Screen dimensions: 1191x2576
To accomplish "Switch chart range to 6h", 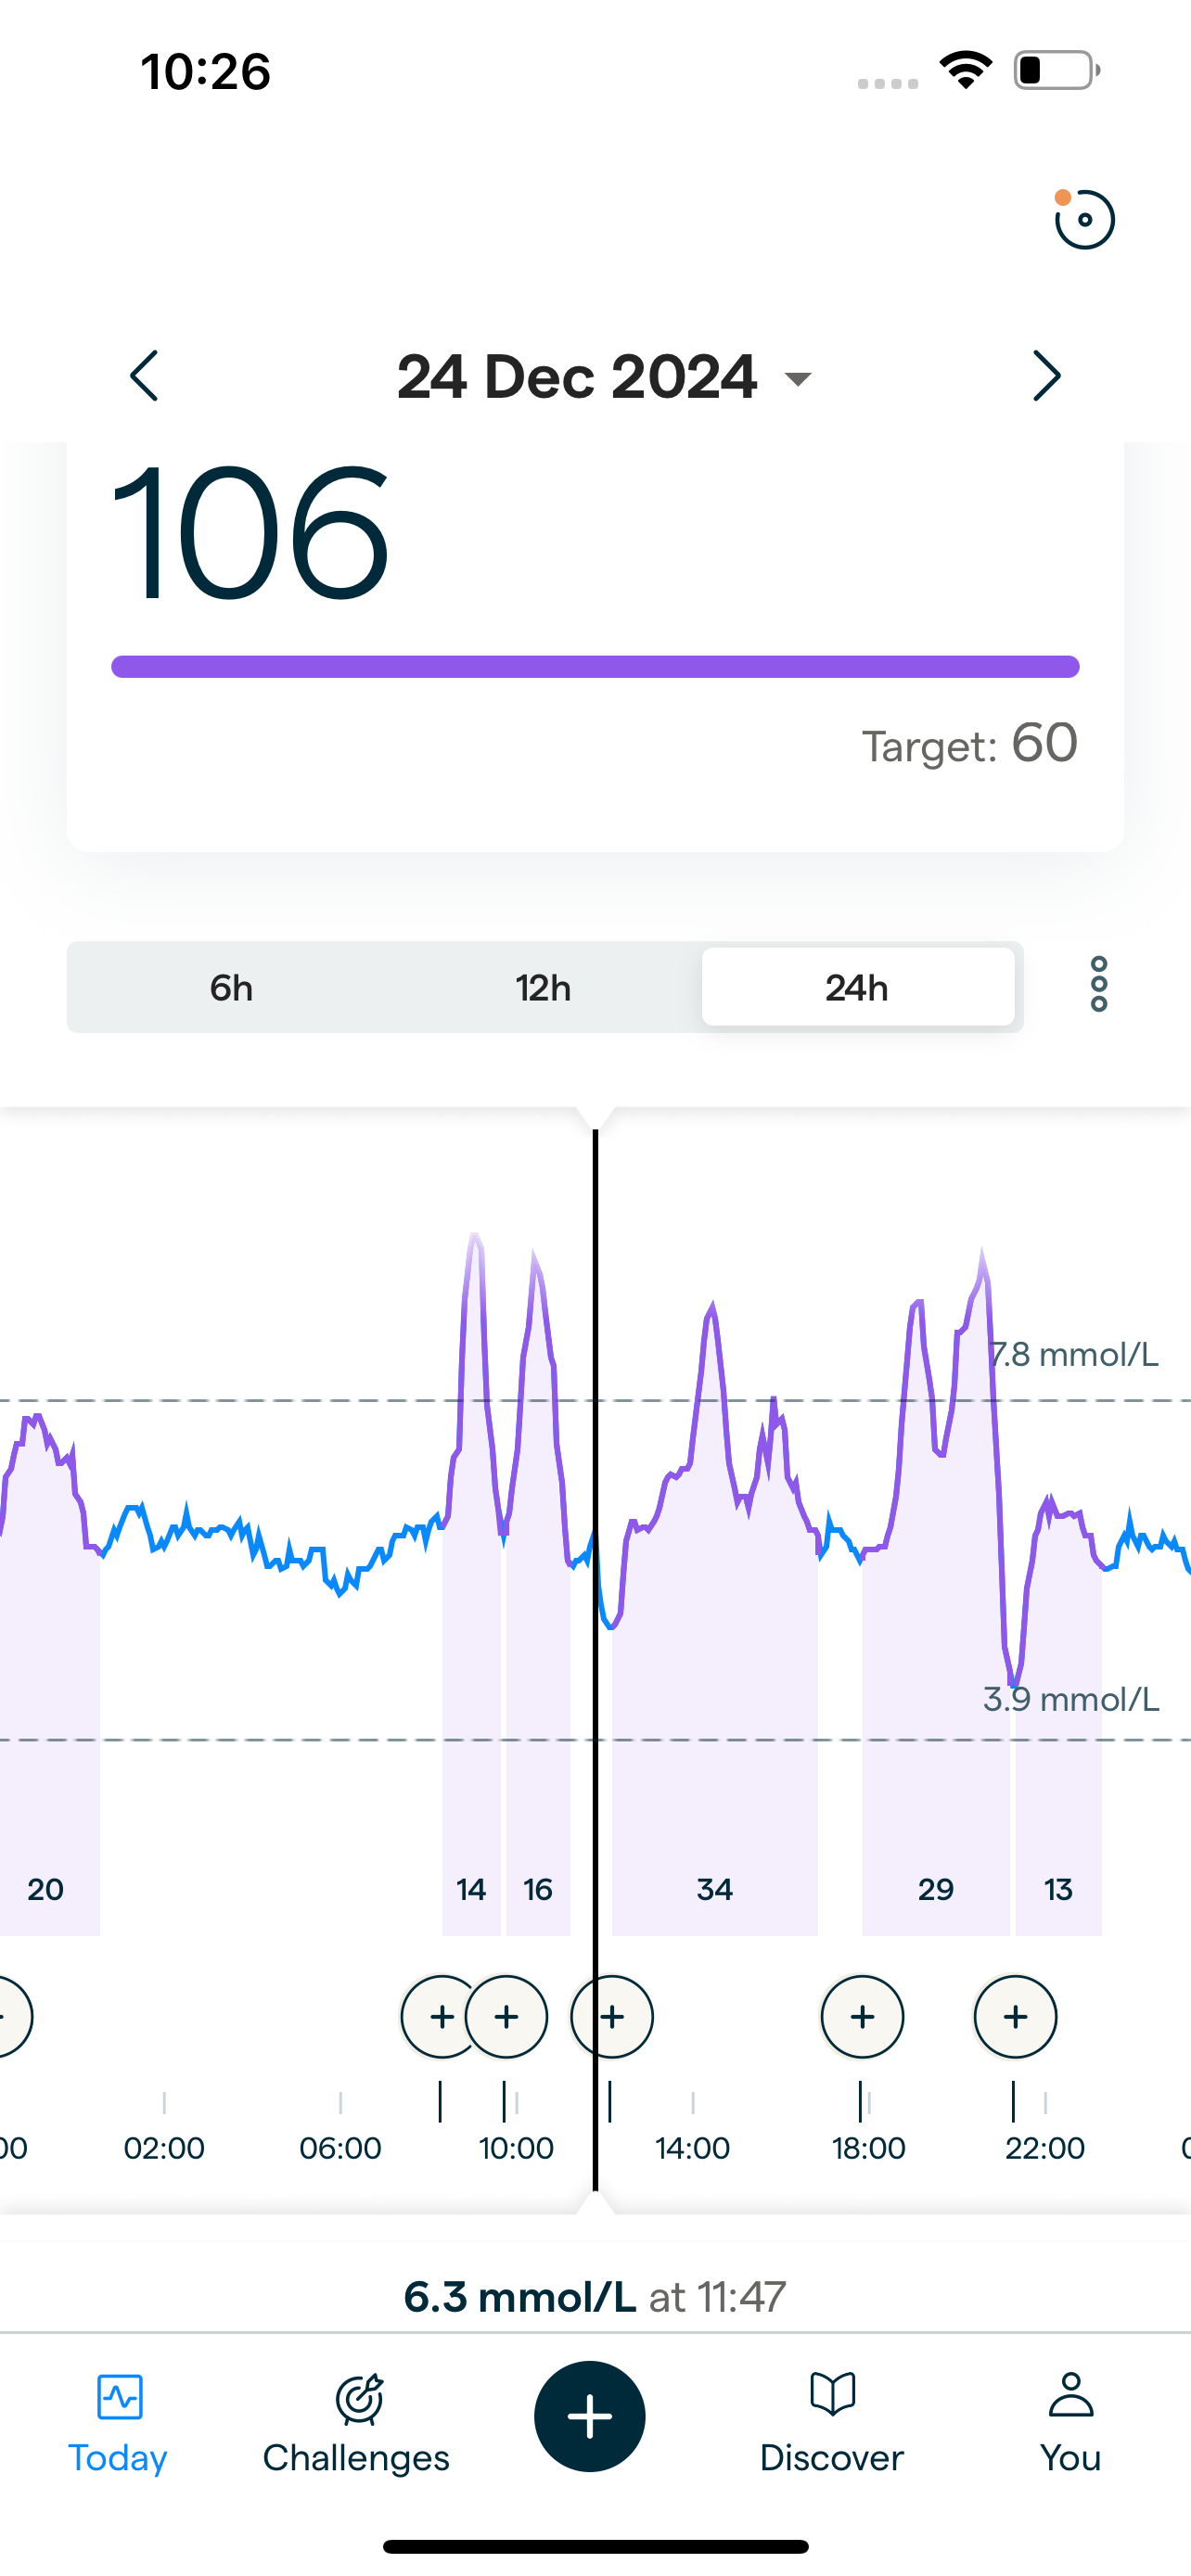I will (231, 988).
